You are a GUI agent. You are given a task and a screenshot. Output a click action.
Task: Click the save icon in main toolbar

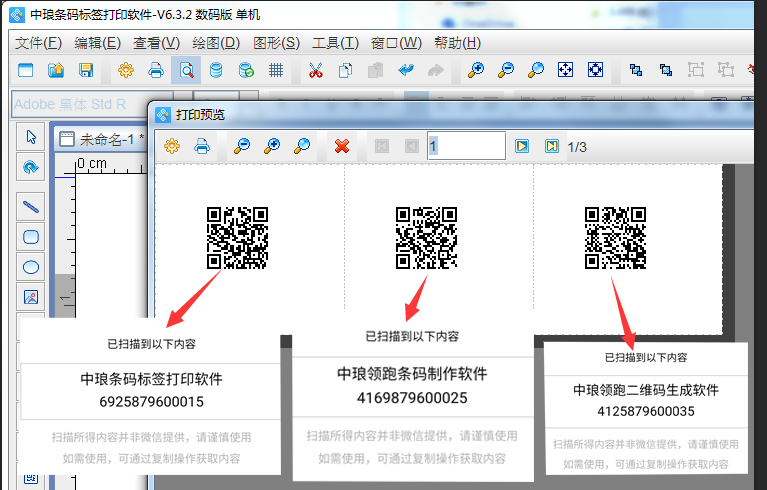86,70
